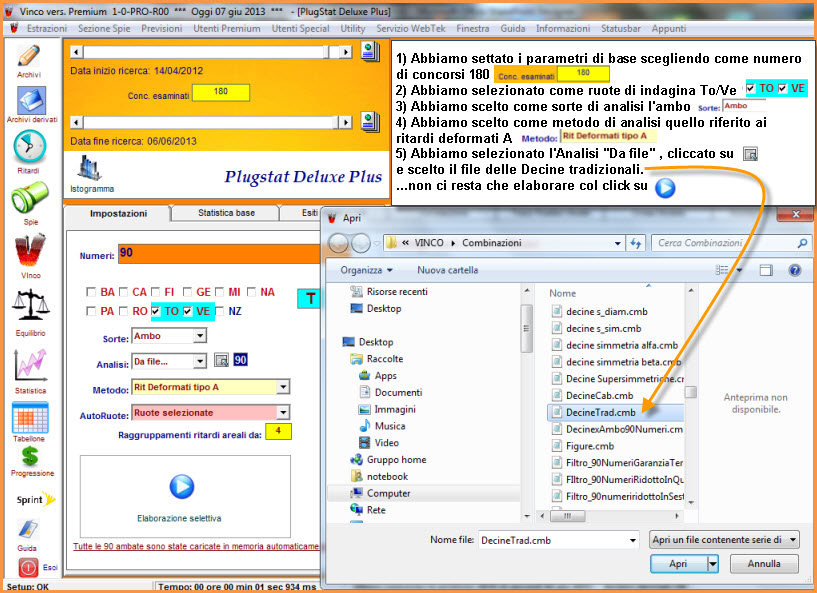
Task: Click the Data fine ricerca slider track
Action: [211, 122]
